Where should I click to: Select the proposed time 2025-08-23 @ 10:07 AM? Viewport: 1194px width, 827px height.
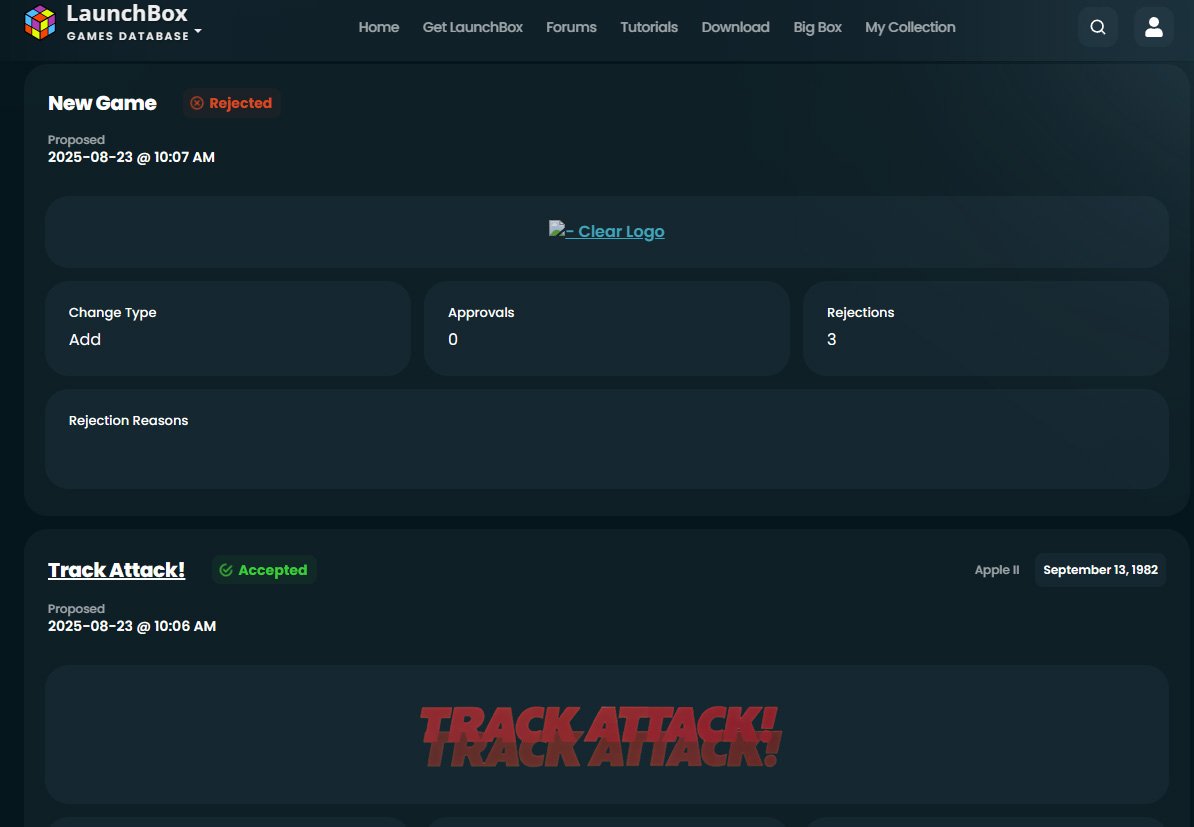coord(131,157)
